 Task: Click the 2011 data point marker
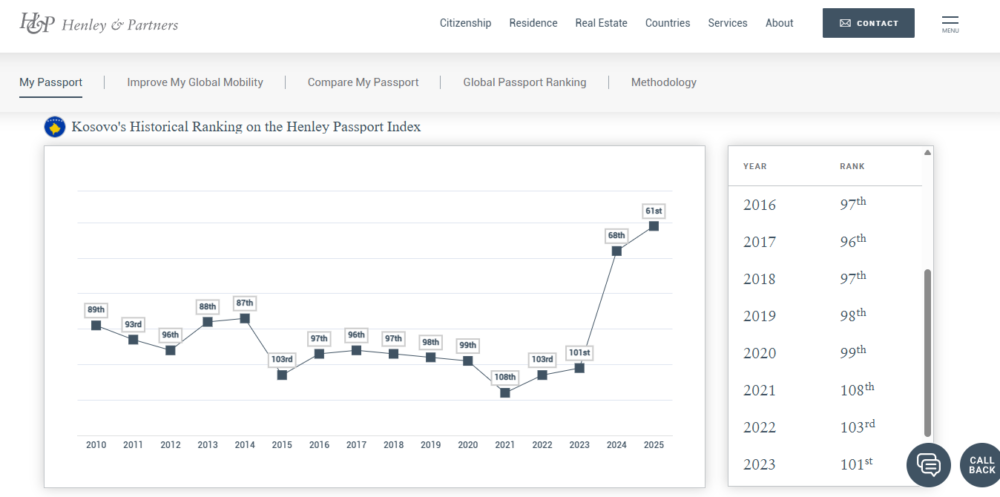click(133, 339)
